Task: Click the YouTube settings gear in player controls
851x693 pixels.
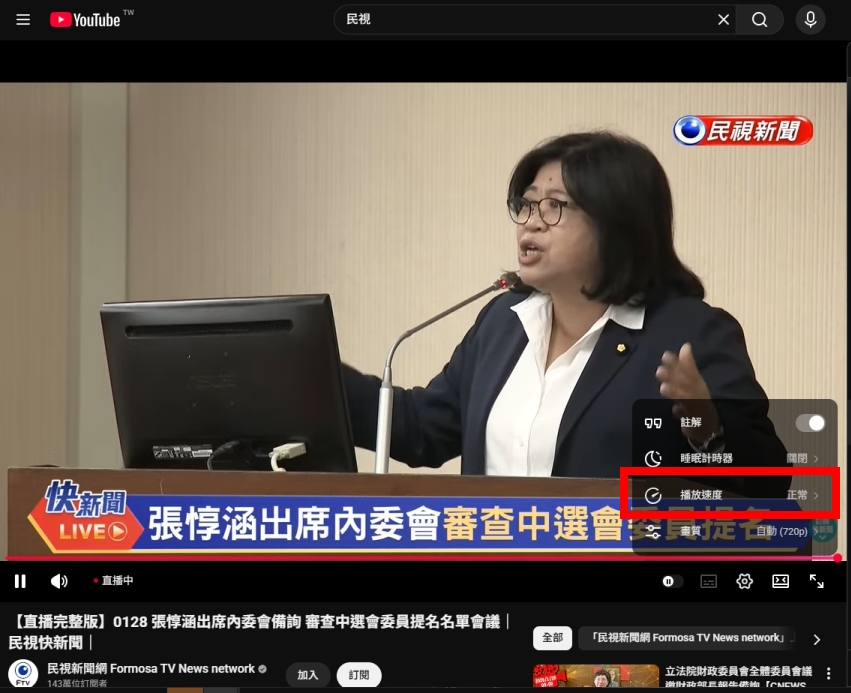Action: [744, 580]
